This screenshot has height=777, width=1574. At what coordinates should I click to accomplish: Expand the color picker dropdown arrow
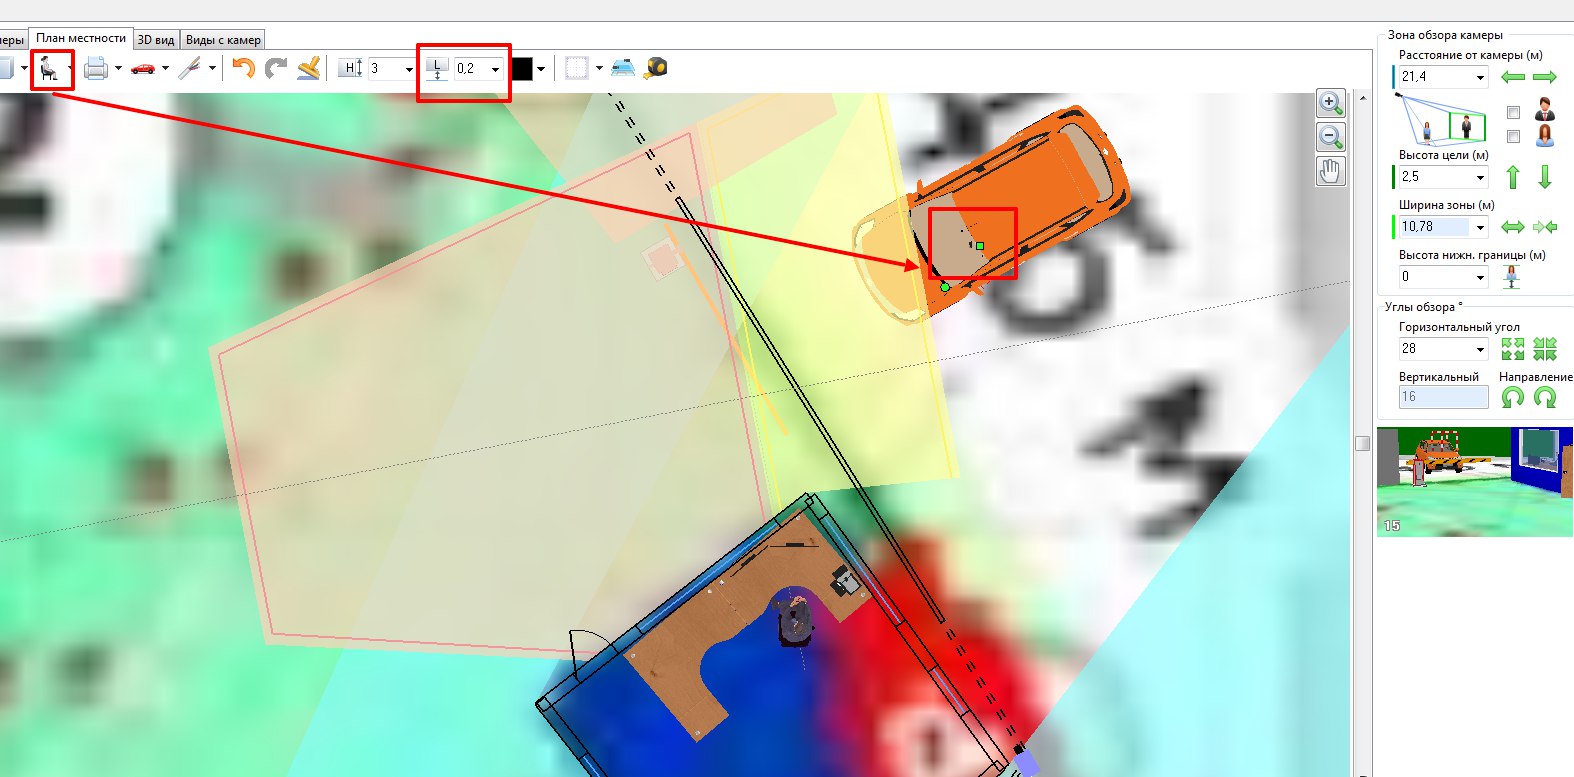click(541, 69)
